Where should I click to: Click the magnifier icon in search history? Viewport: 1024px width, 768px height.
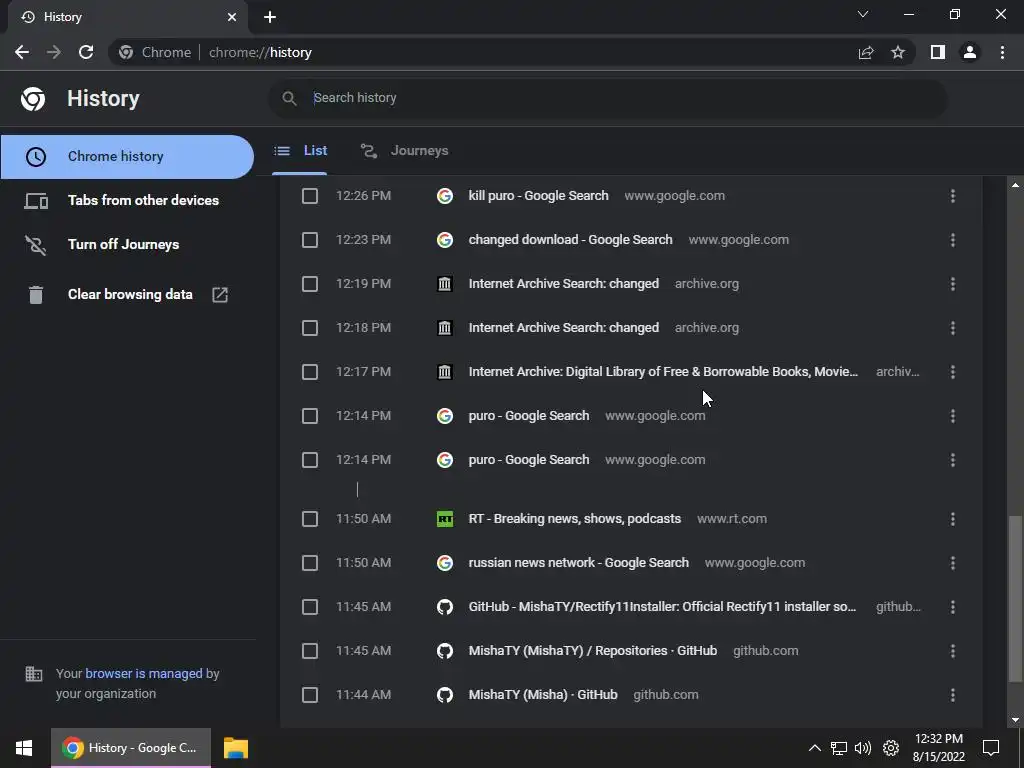tap(289, 98)
